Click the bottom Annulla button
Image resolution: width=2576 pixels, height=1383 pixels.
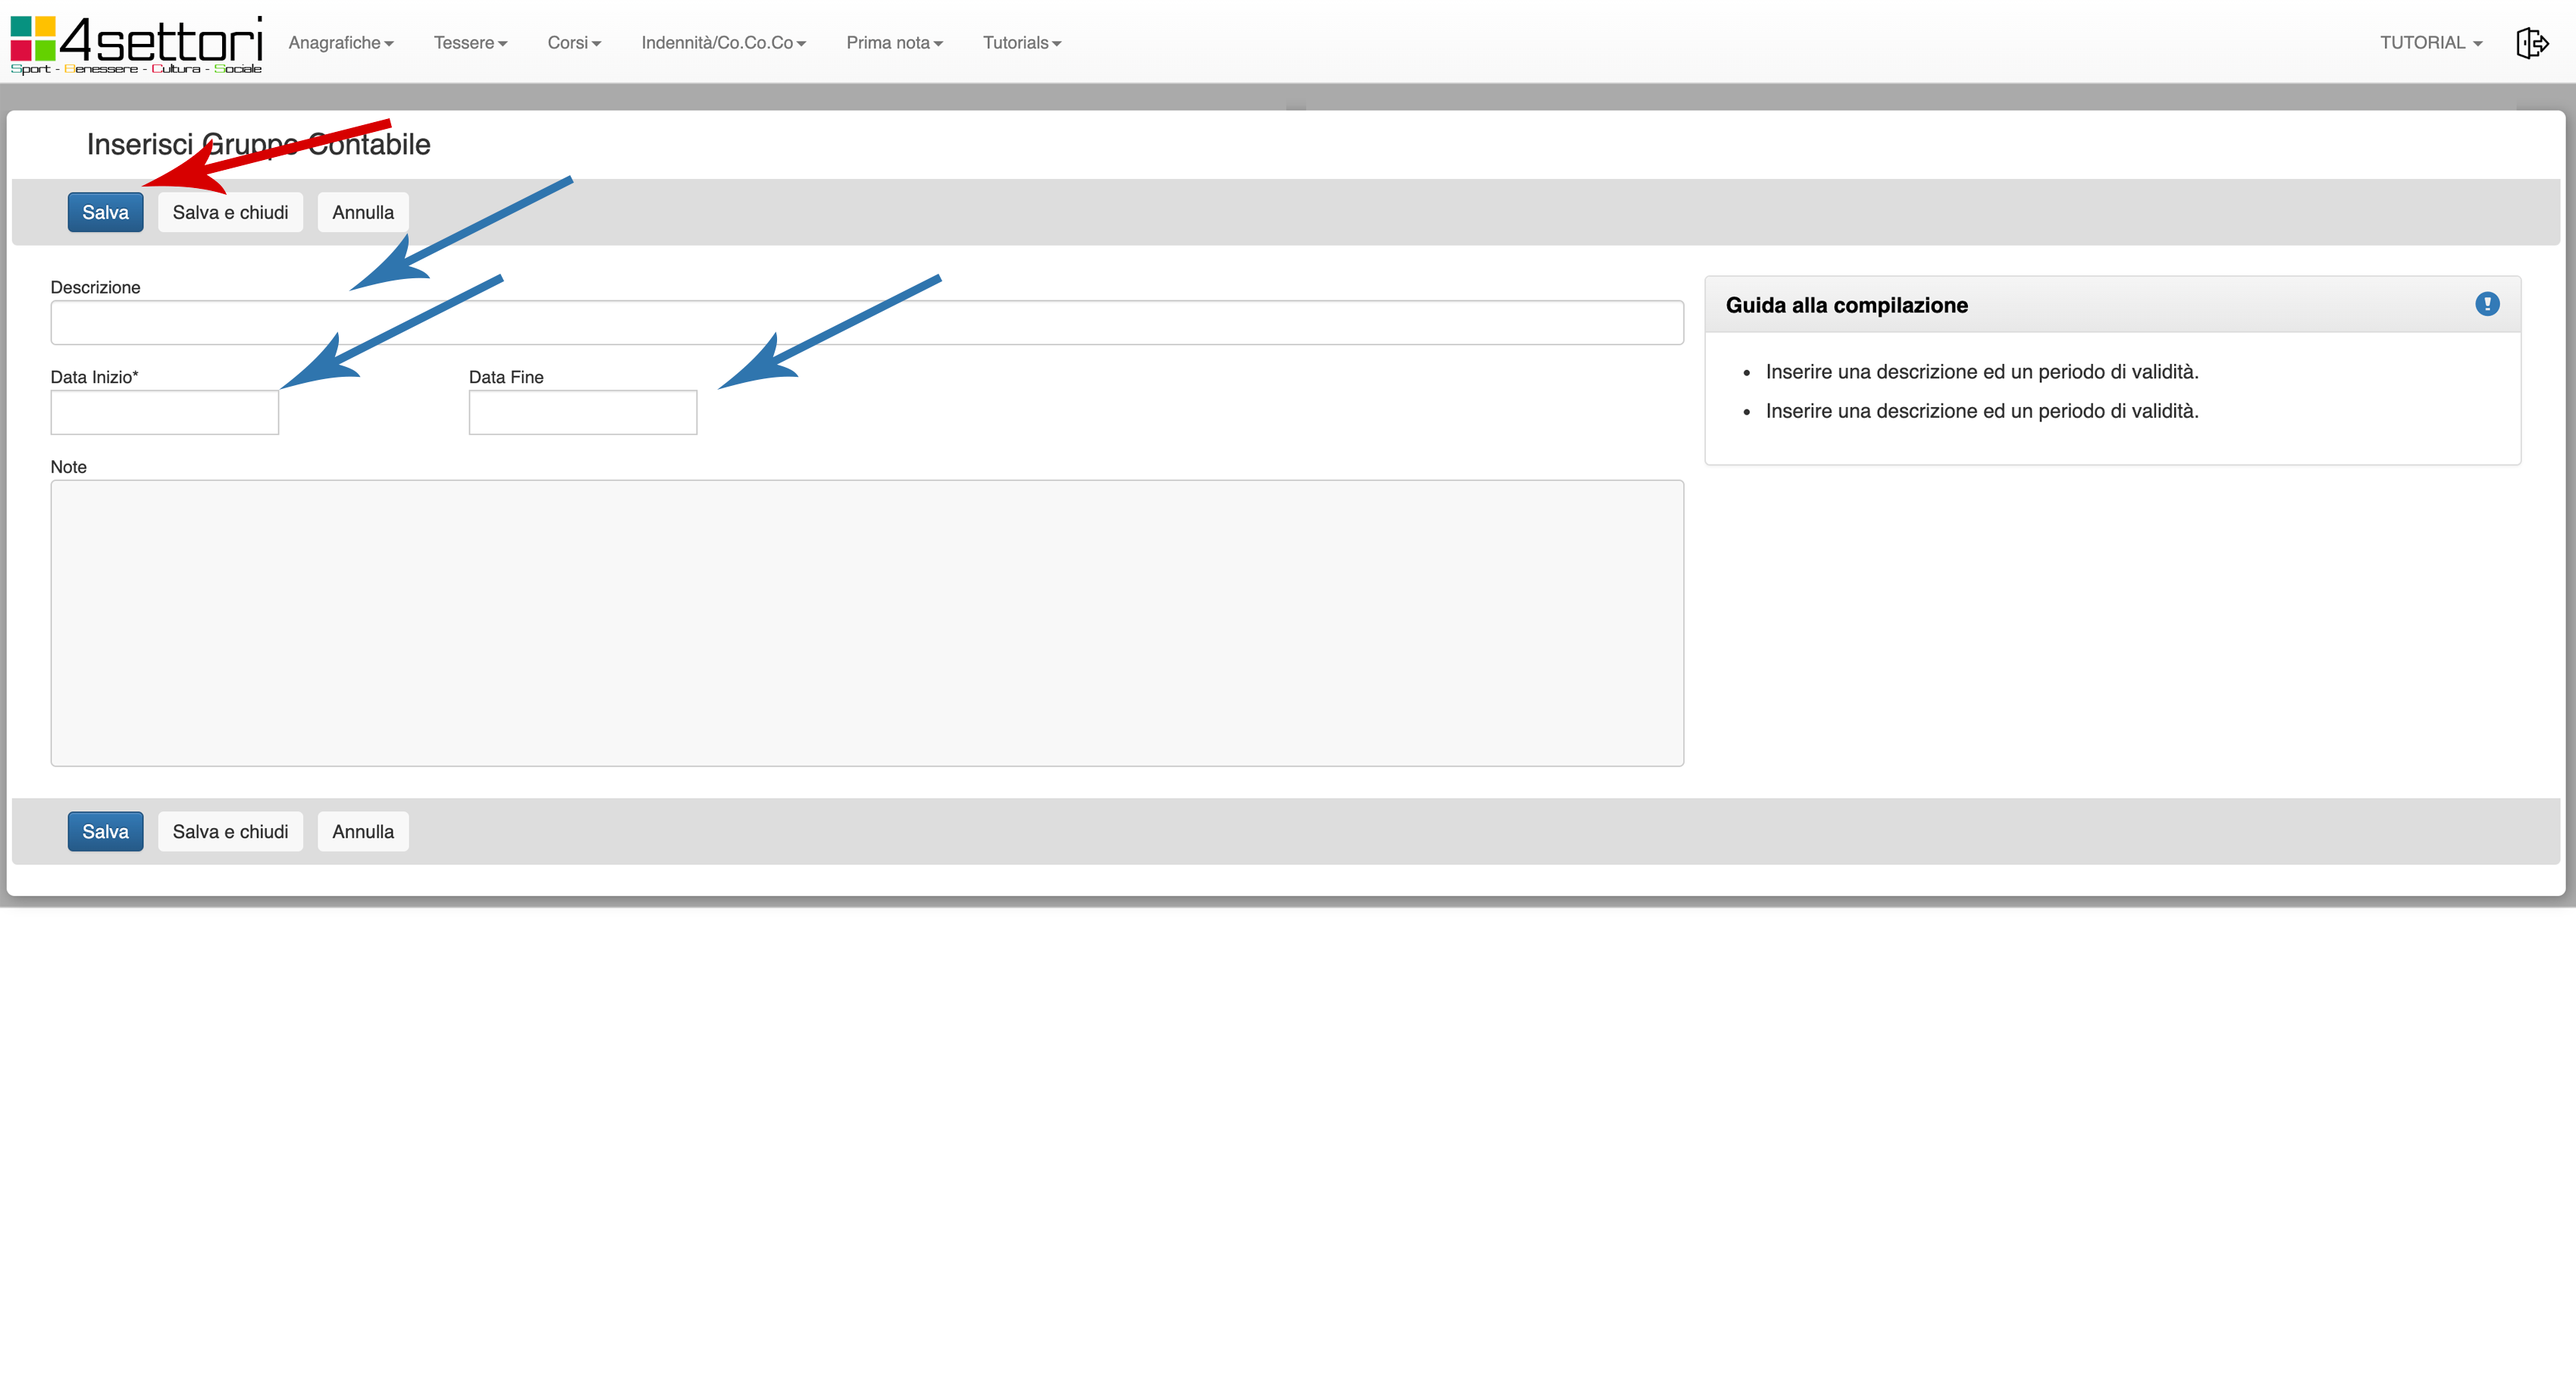pos(363,831)
